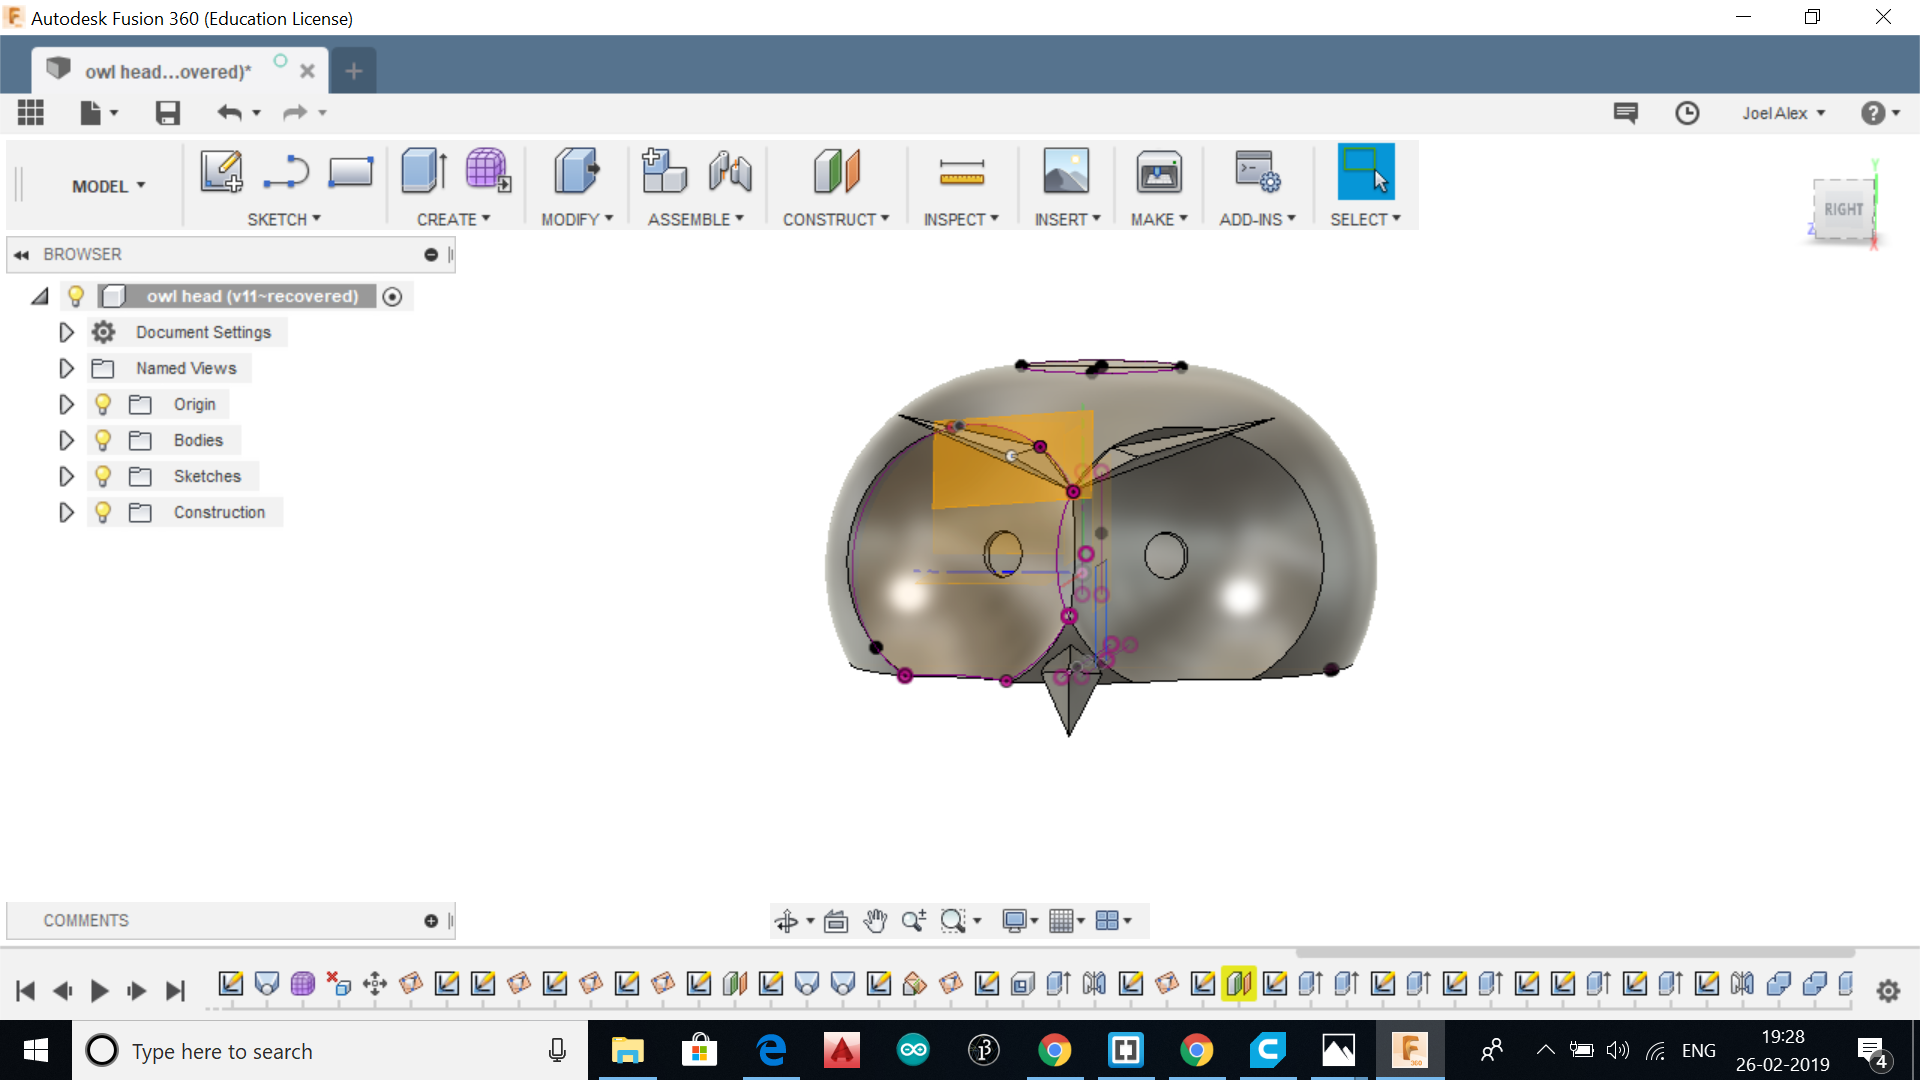Toggle visibility of the Sketches folder
The image size is (1920, 1080).
tap(103, 476)
